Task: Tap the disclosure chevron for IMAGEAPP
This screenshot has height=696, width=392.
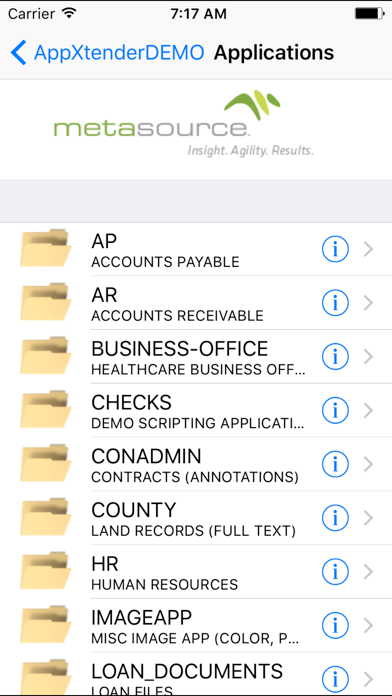Action: (x=368, y=625)
